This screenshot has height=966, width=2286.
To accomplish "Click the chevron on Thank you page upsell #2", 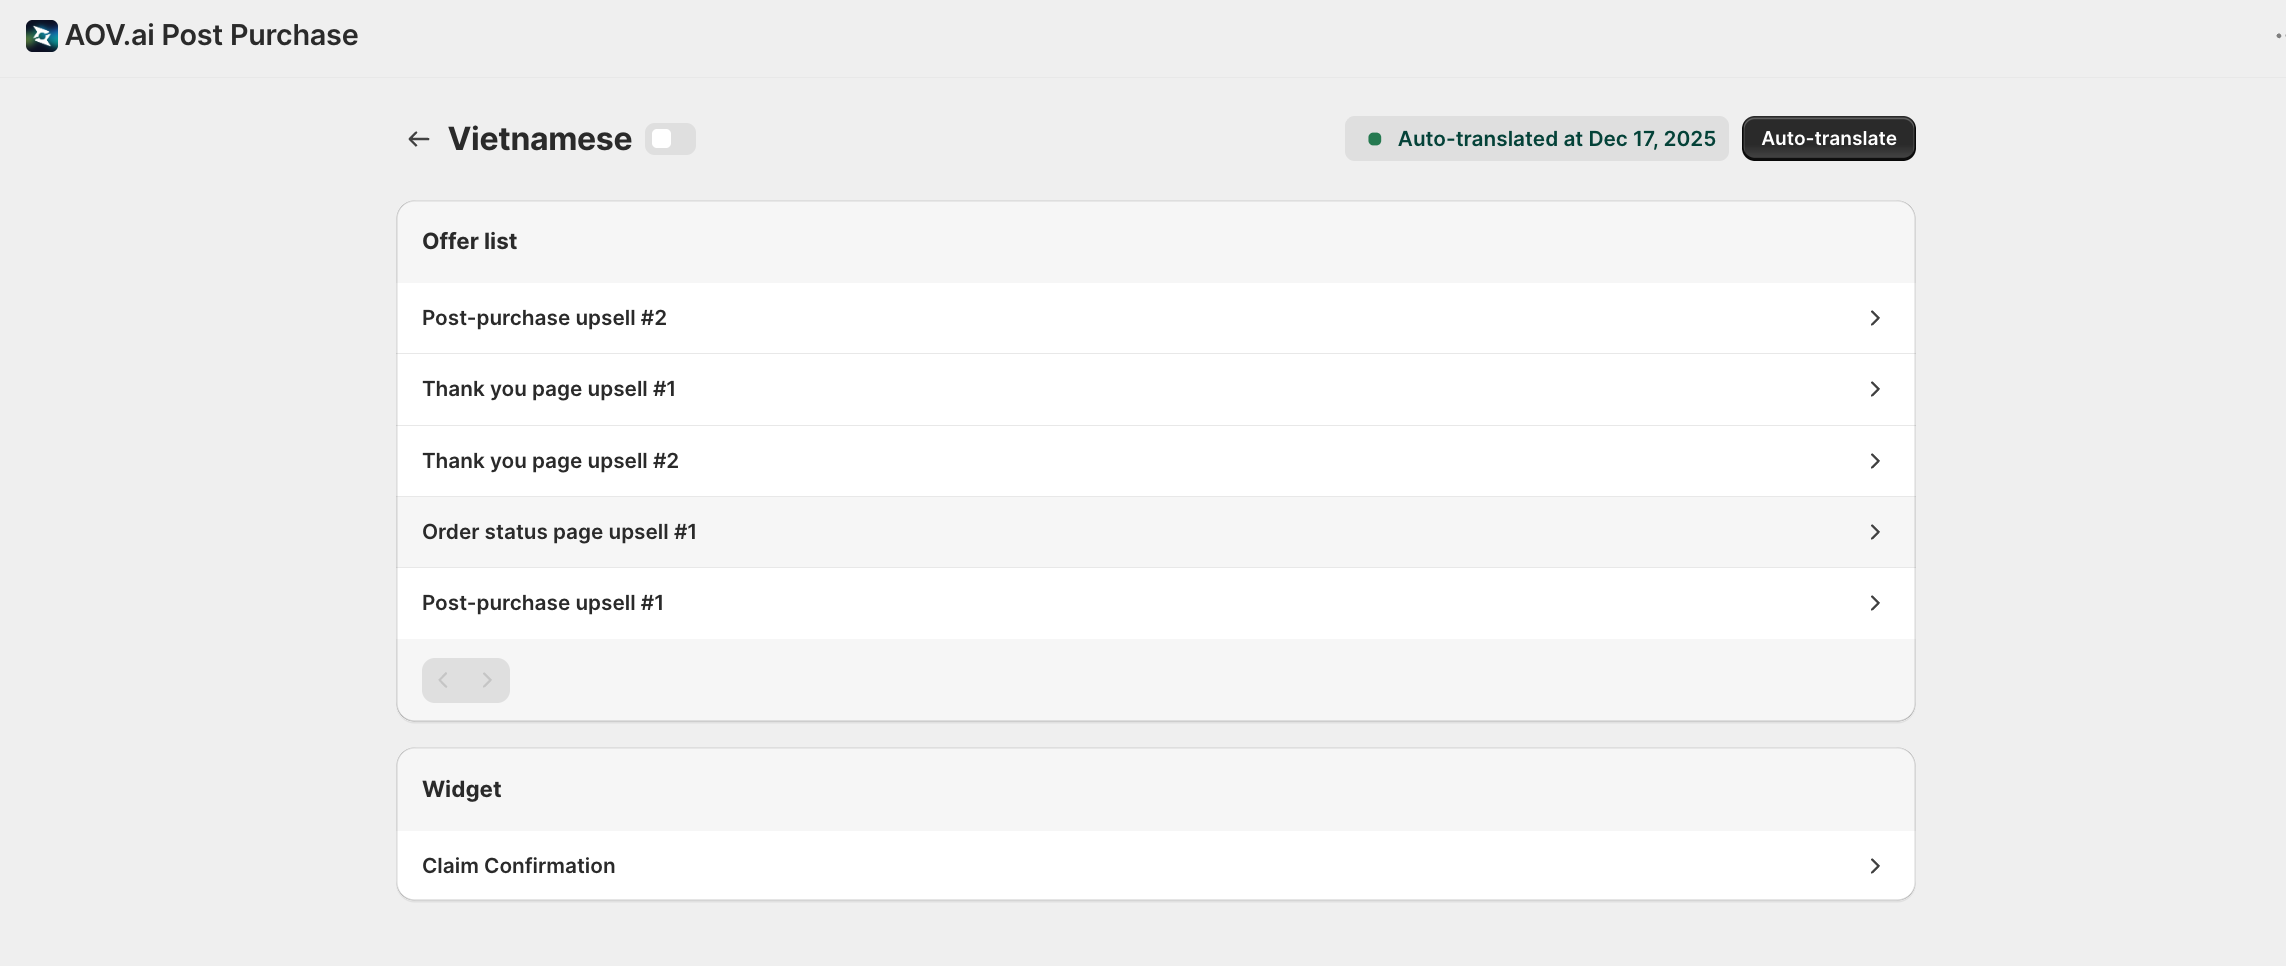I will click(x=1875, y=461).
